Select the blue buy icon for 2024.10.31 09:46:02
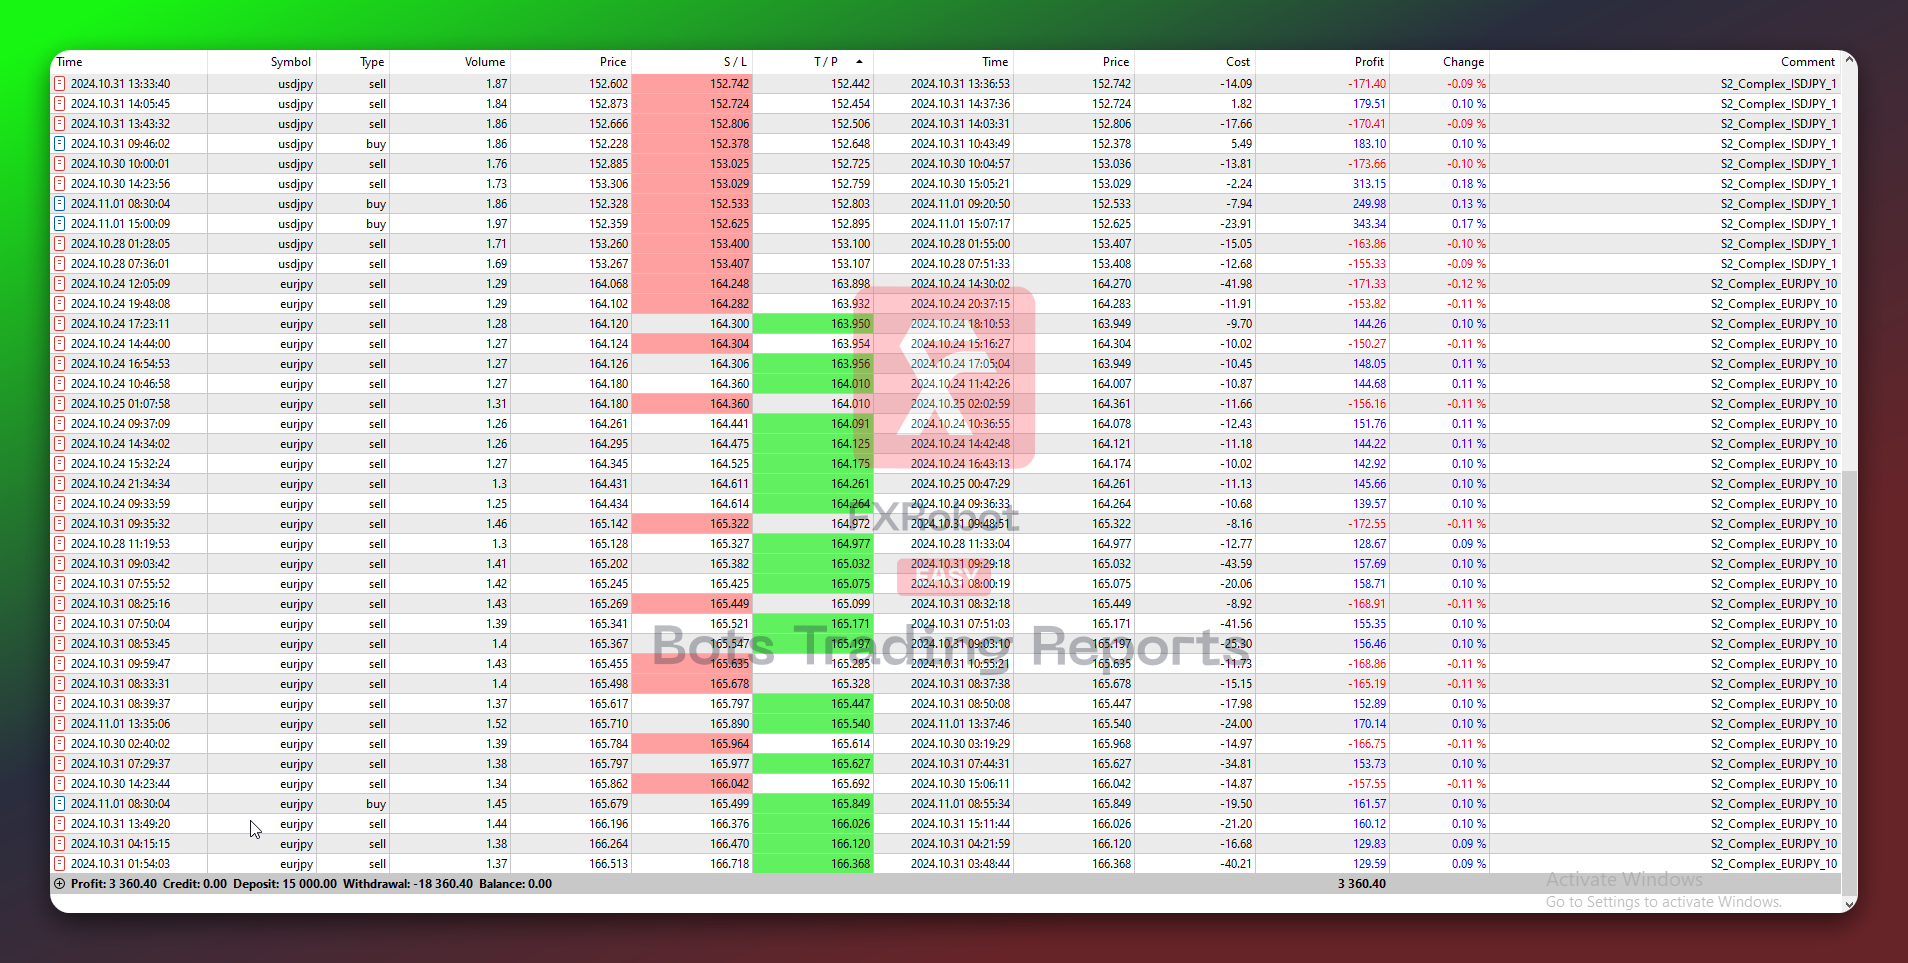 click(59, 144)
